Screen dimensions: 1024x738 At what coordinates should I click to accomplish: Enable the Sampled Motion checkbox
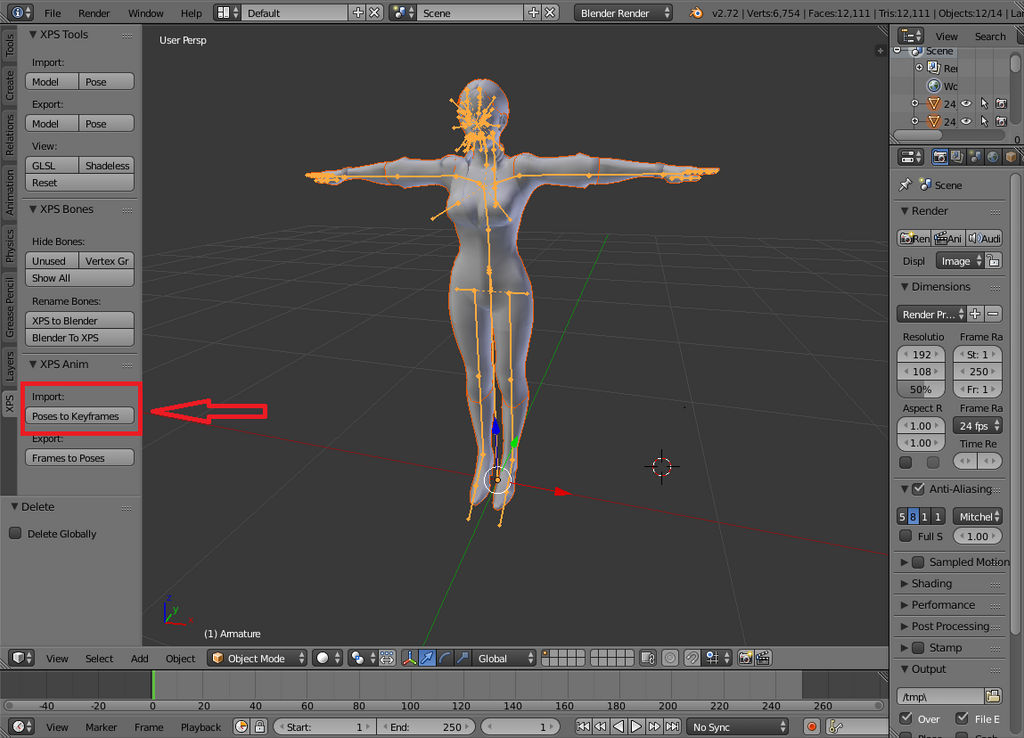point(918,562)
